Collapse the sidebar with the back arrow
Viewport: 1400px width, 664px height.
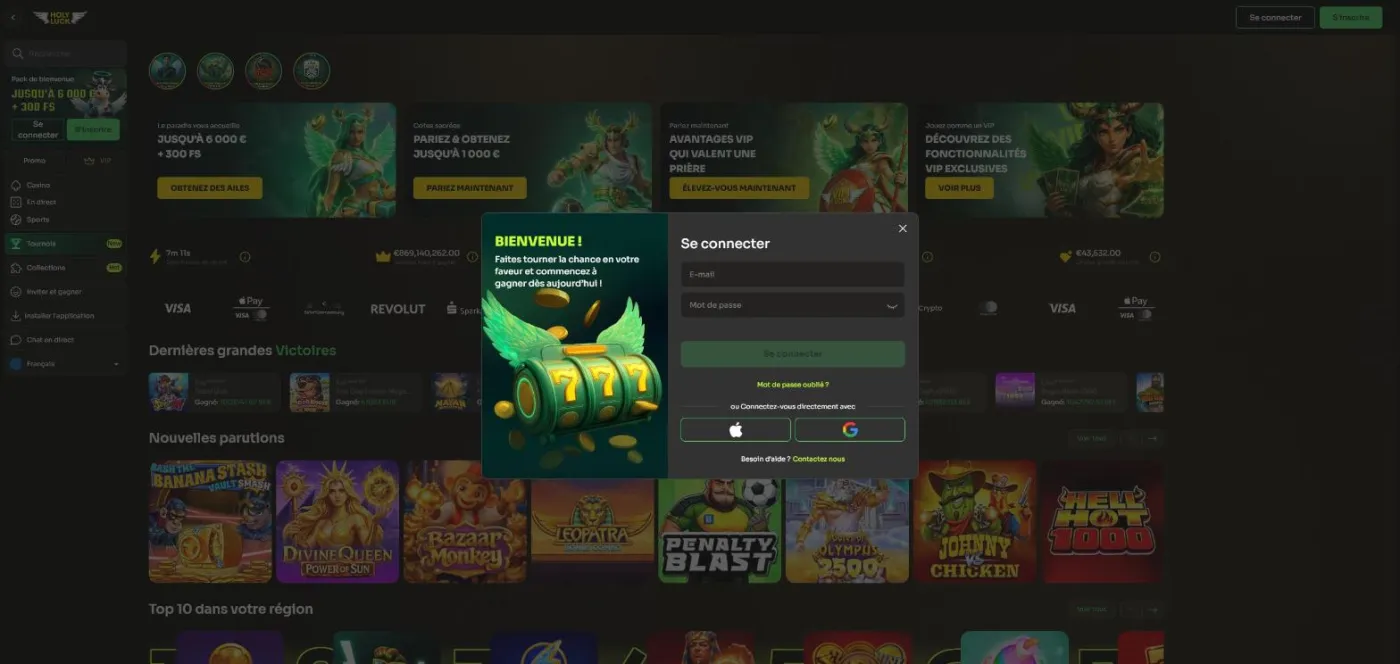[13, 18]
